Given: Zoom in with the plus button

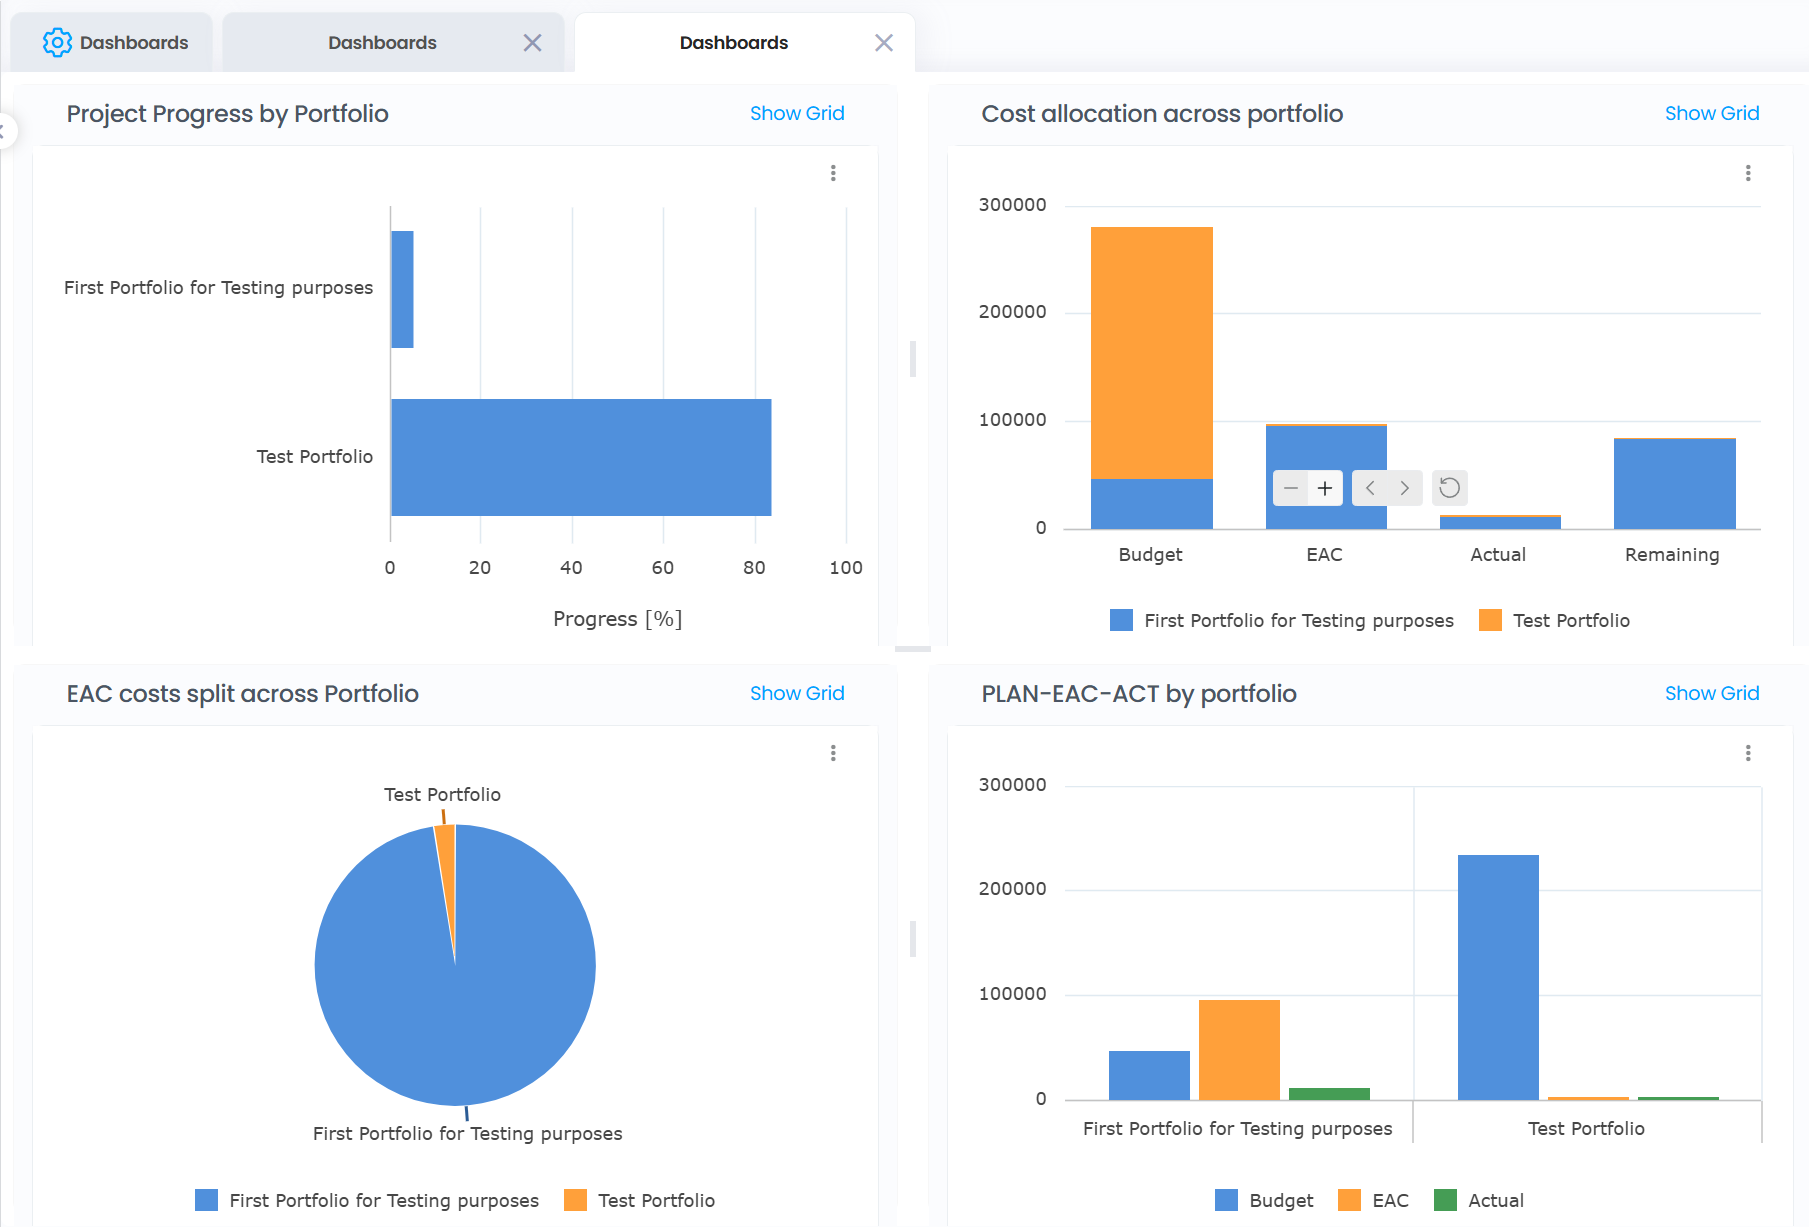Looking at the screenshot, I should (x=1325, y=488).
